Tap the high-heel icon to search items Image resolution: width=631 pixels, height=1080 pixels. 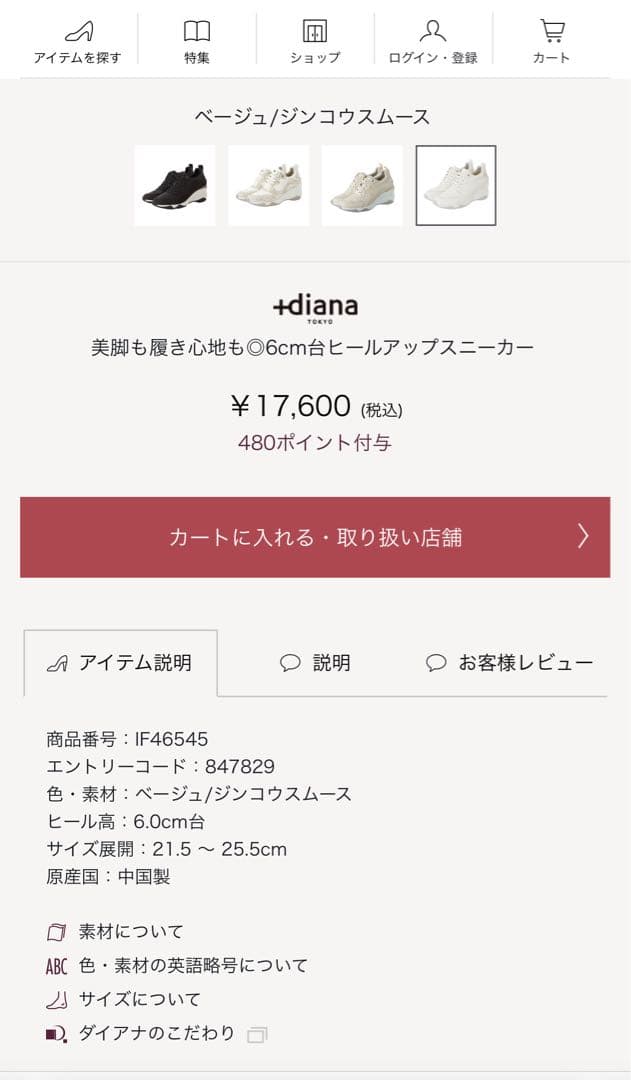coord(77,31)
